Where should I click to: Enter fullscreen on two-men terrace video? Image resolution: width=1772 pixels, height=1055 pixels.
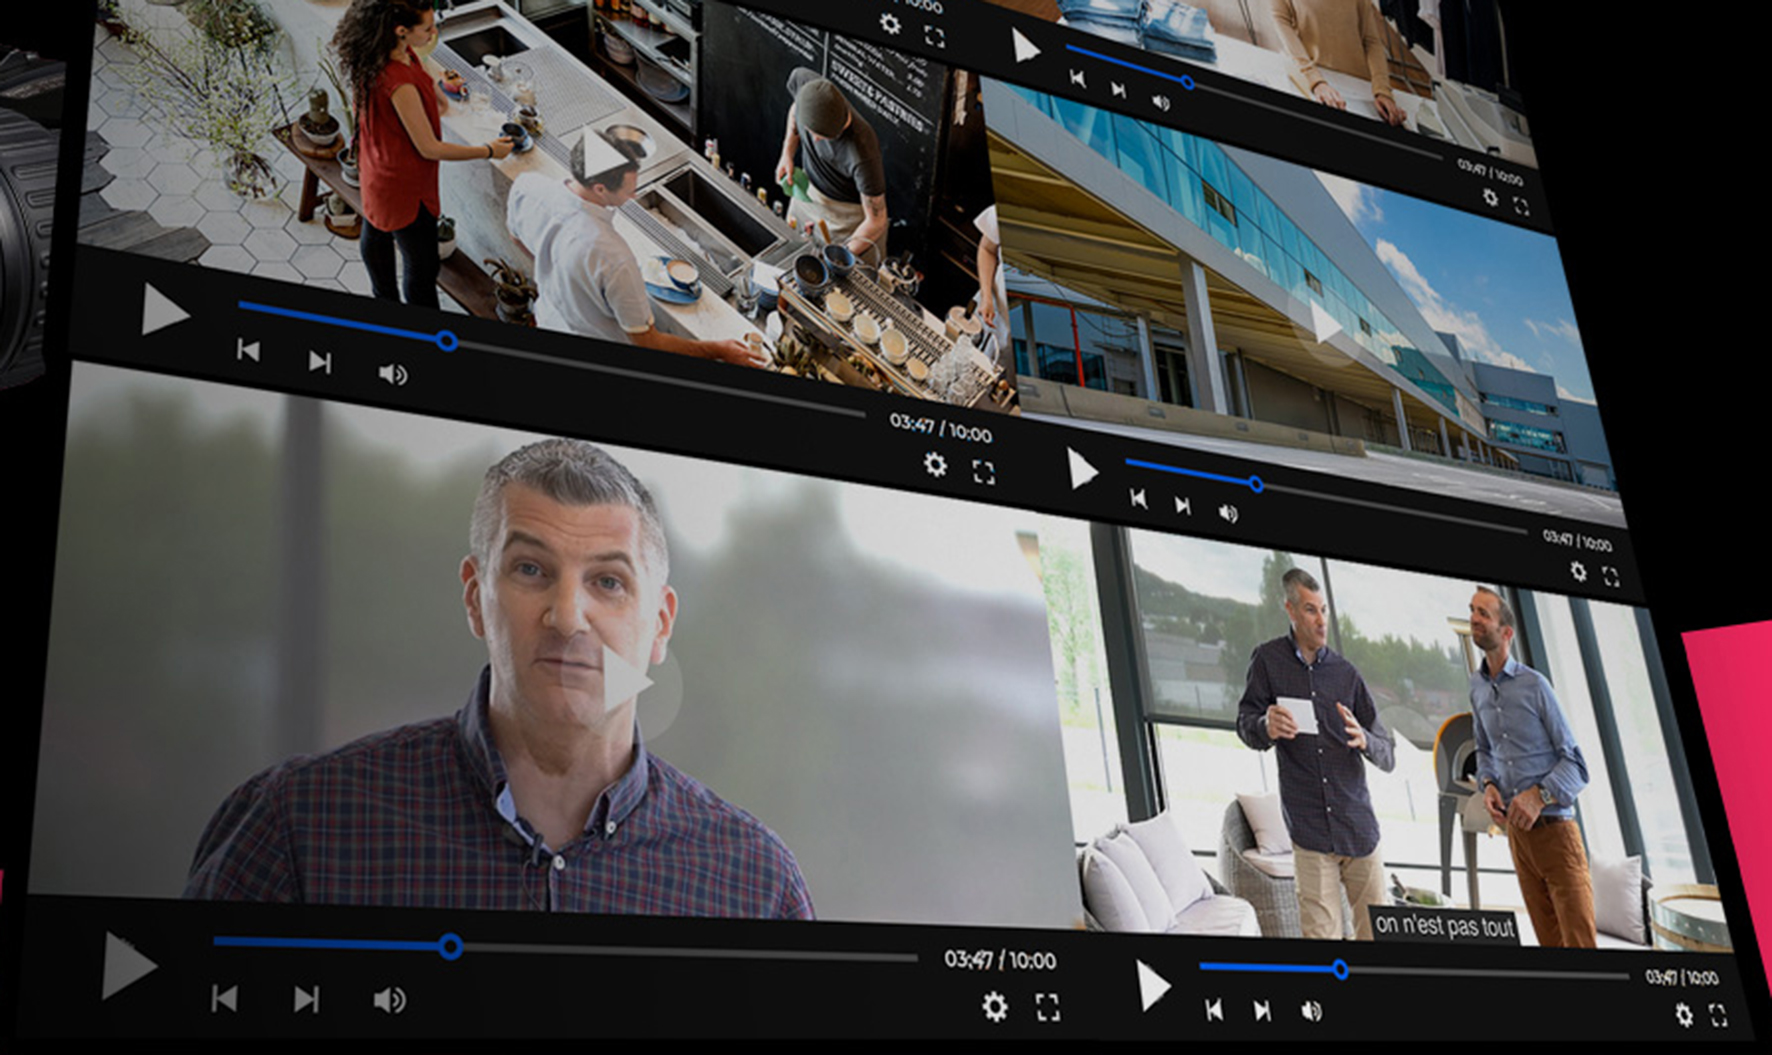pos(1718,1016)
